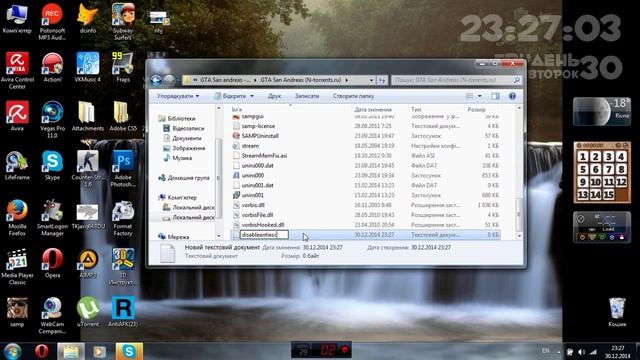This screenshot has width=640, height=360.
Task: Open Attachments folder on desktop
Action: 87,116
